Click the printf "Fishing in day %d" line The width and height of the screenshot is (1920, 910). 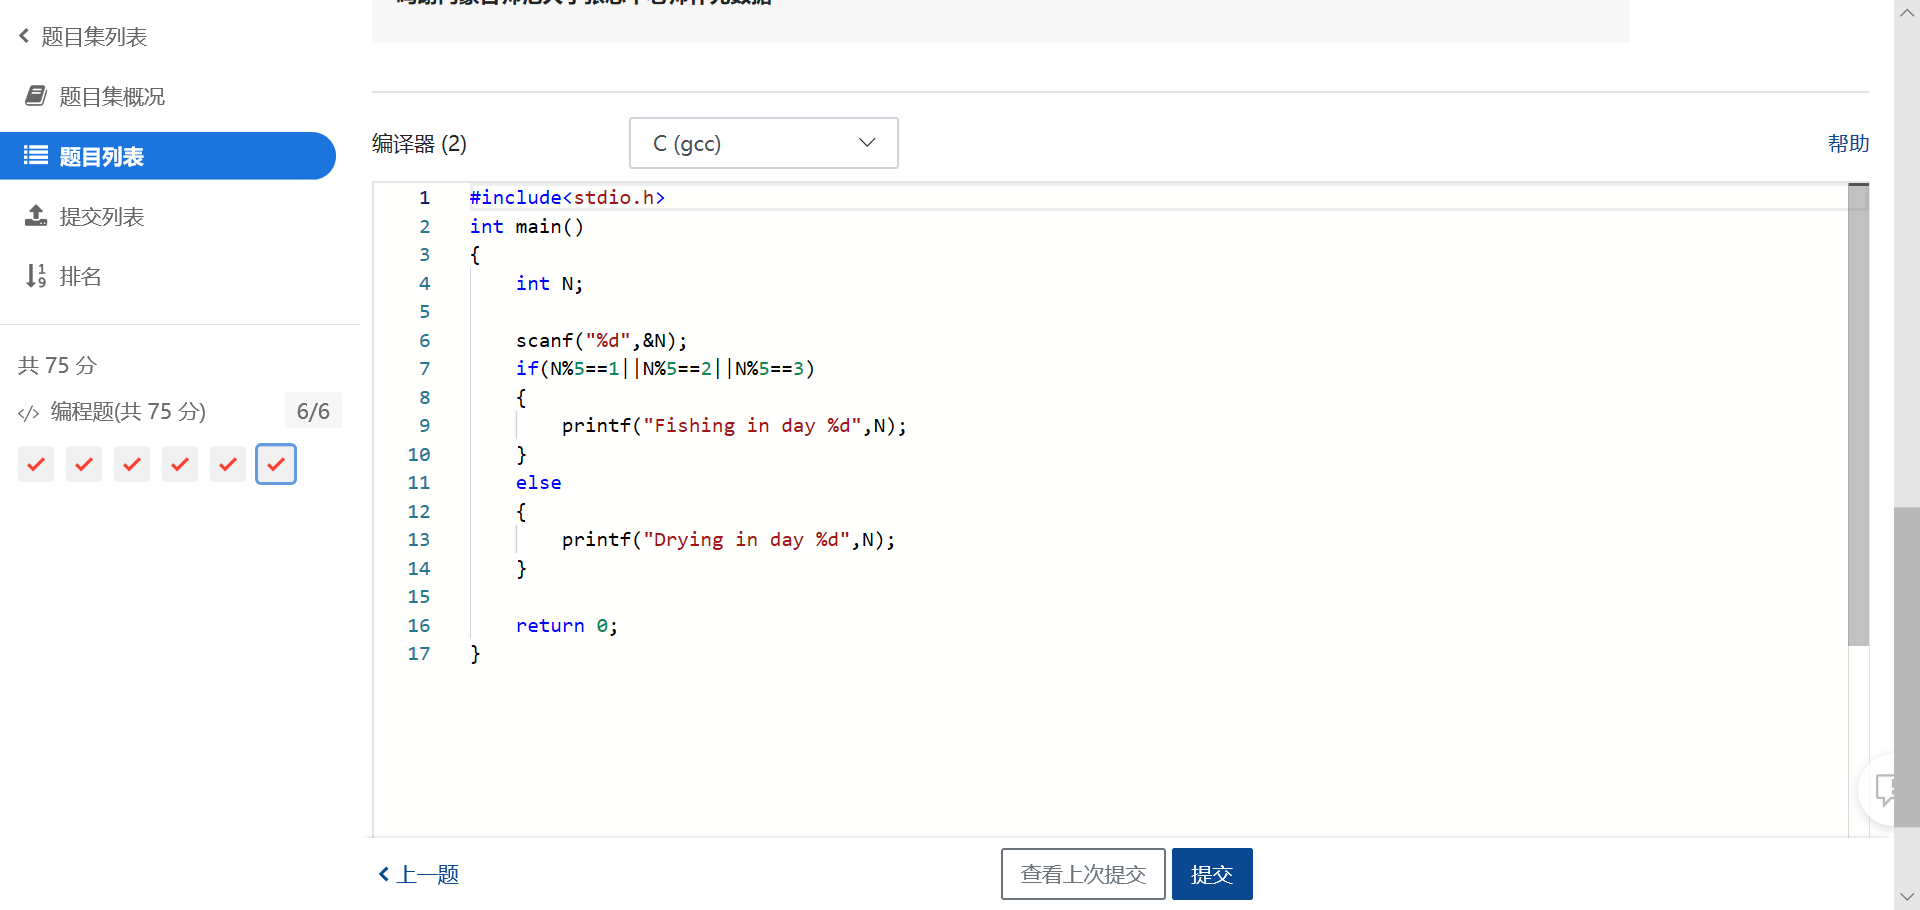point(734,426)
